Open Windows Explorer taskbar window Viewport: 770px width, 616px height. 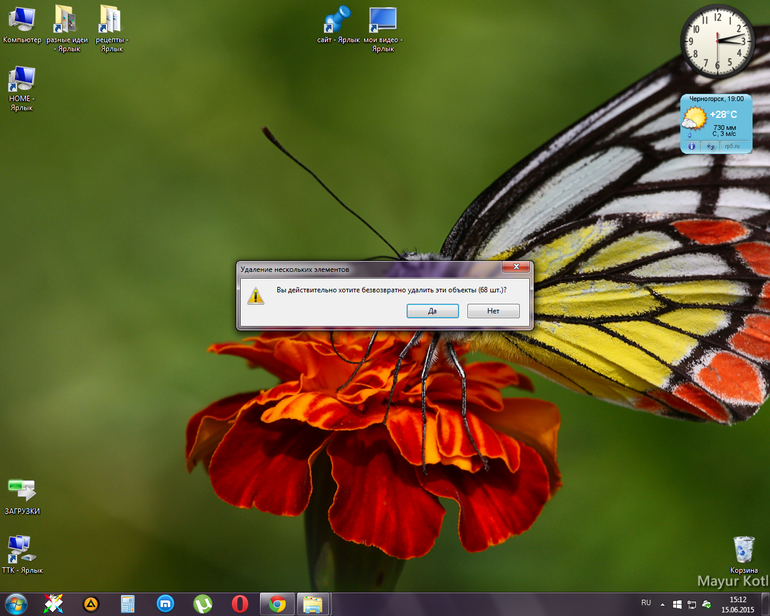[313, 604]
